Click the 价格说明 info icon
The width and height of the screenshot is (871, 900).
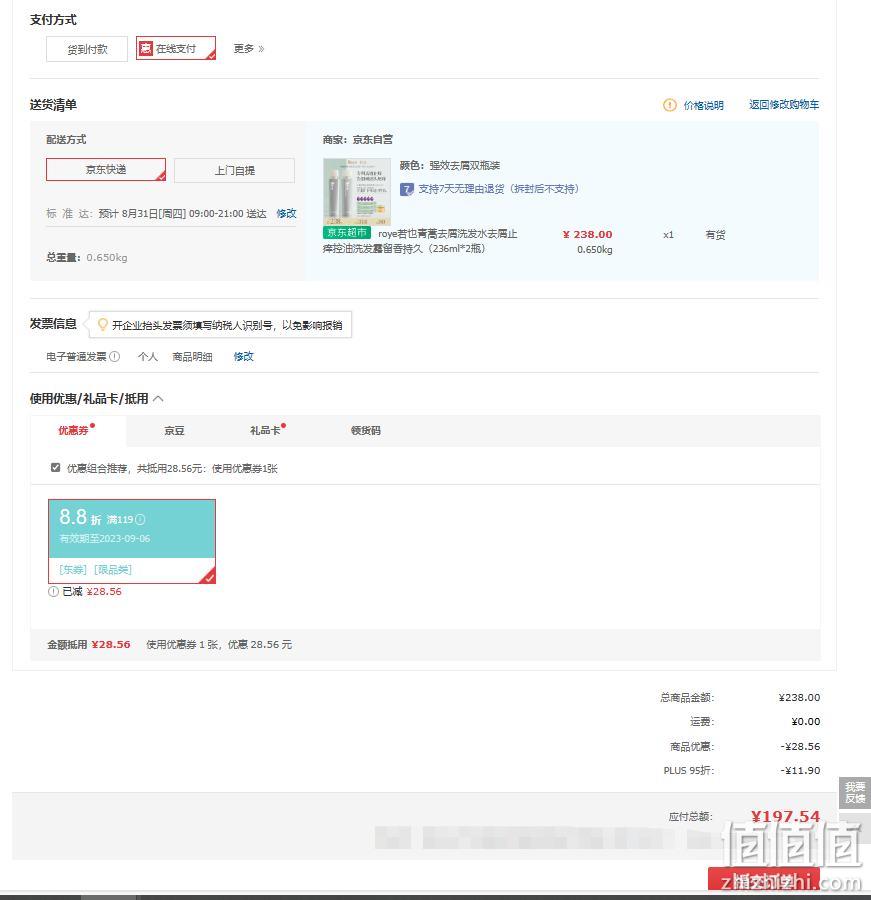pyautogui.click(x=669, y=105)
